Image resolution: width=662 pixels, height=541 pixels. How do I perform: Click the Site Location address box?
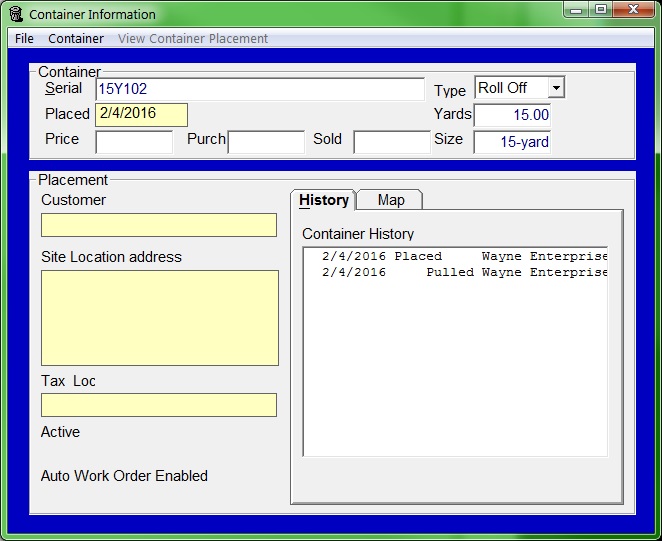tap(159, 317)
